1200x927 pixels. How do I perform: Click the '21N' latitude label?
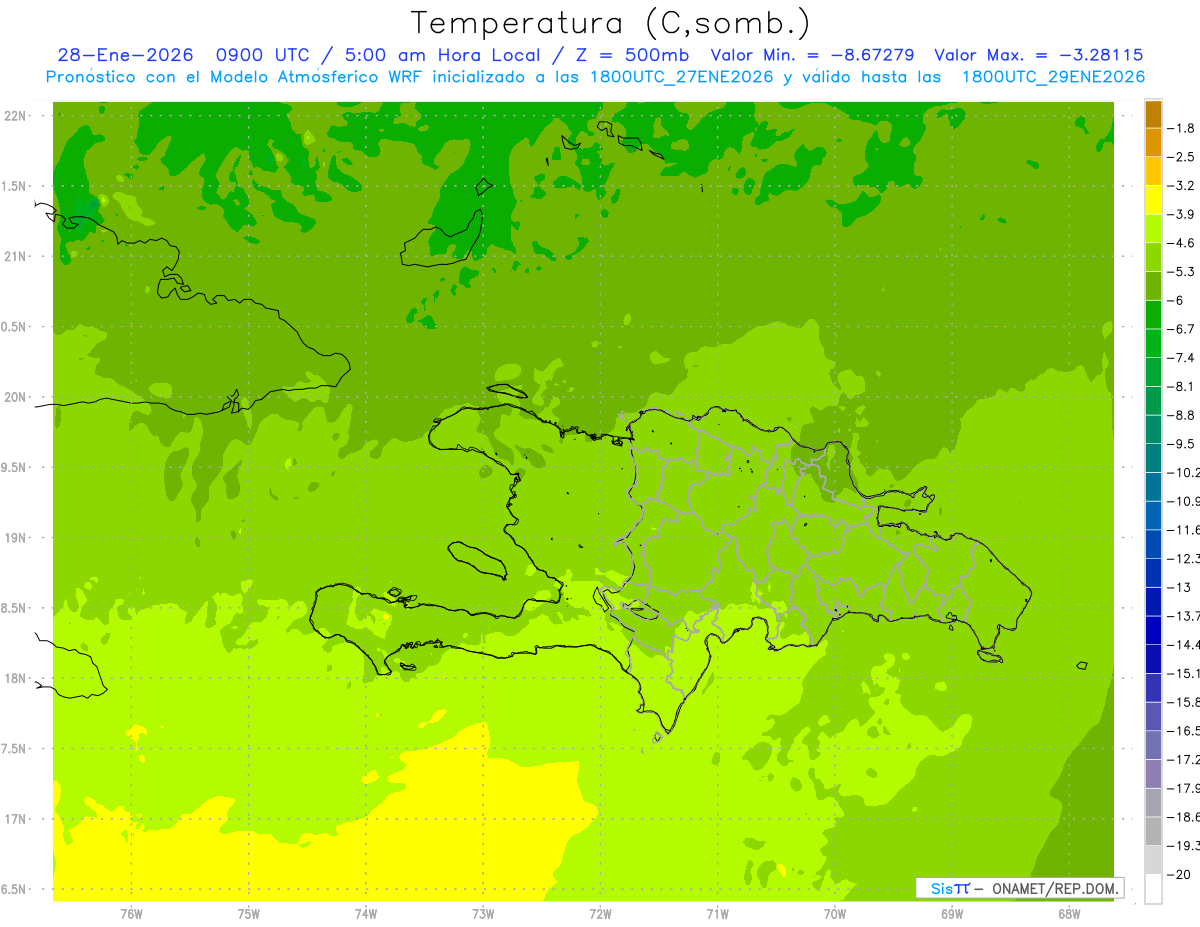point(15,256)
